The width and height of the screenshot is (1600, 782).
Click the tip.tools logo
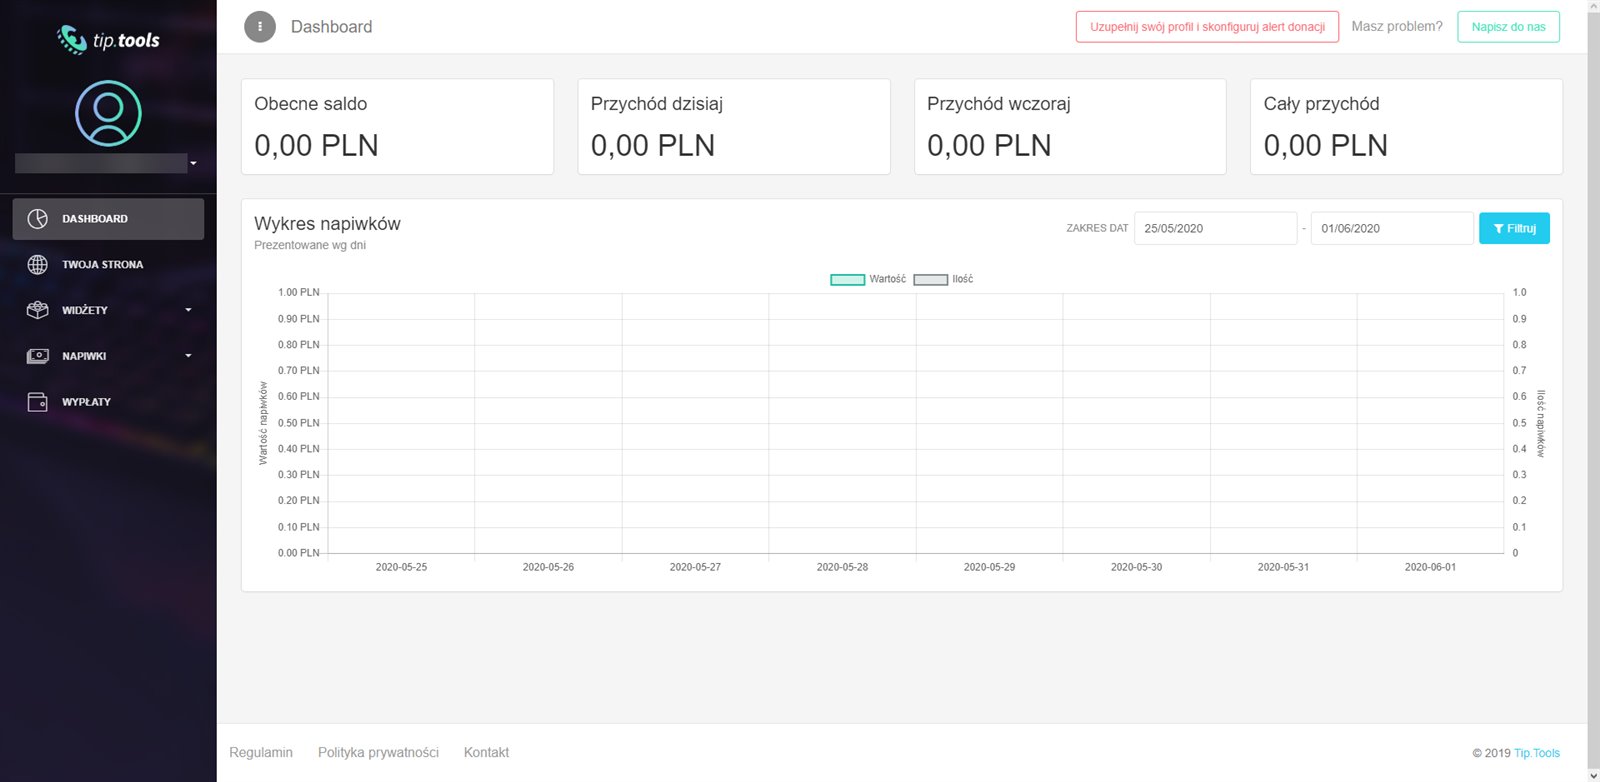tap(108, 40)
